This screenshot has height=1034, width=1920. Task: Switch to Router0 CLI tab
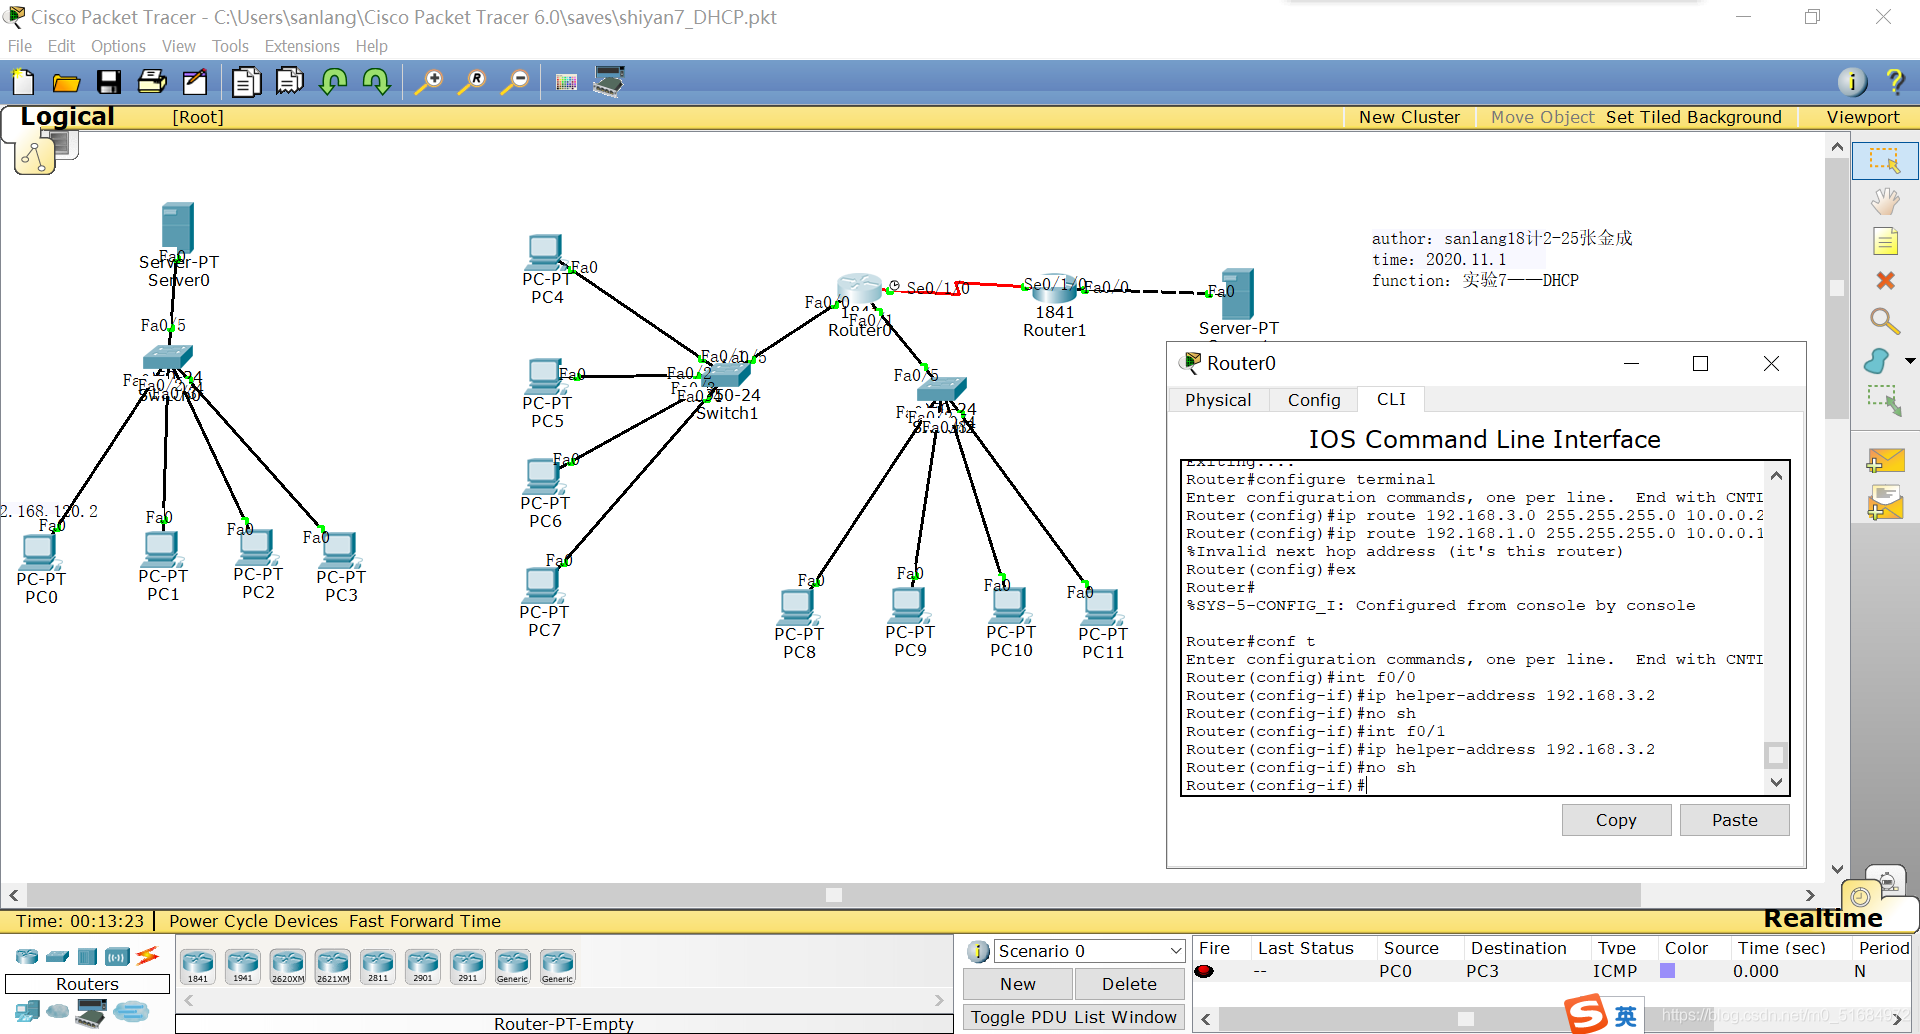(1391, 399)
